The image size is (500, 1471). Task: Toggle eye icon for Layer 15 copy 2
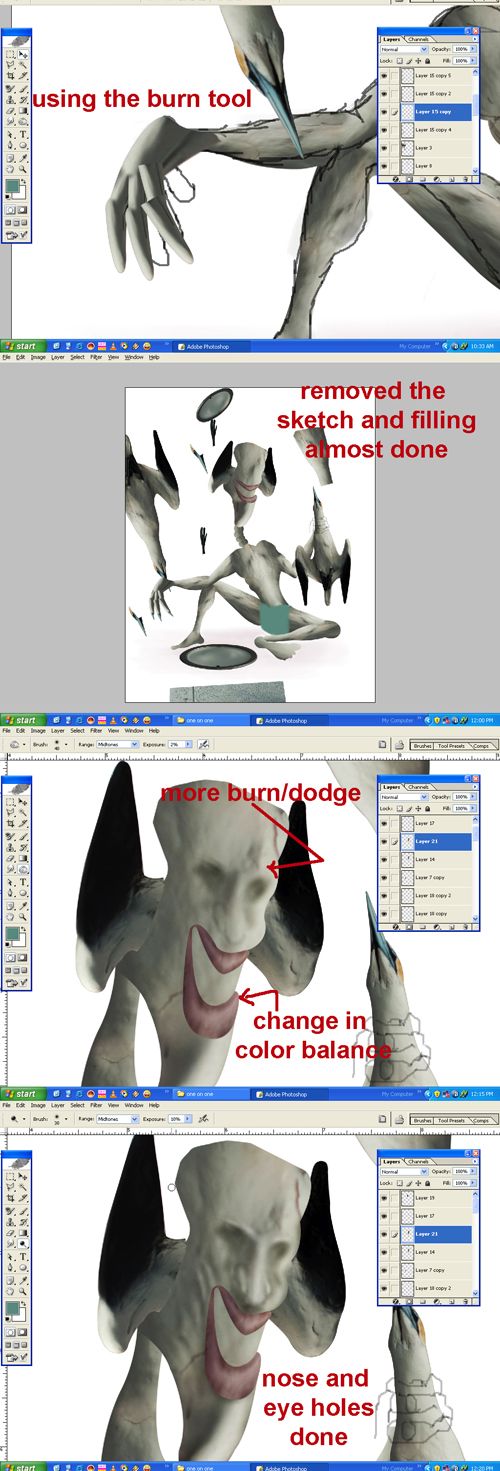[384, 94]
